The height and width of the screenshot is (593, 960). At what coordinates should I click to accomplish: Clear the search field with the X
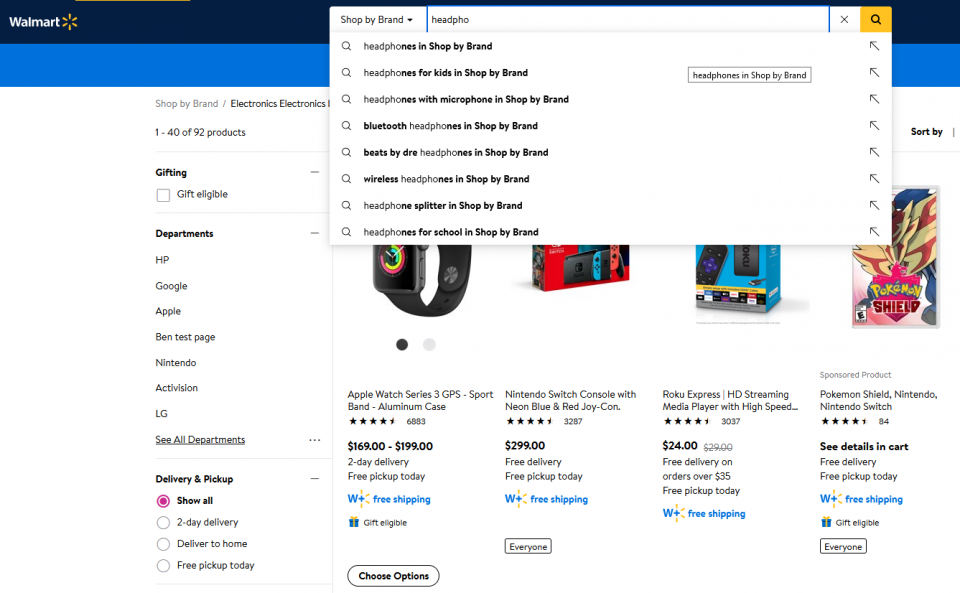click(x=844, y=20)
